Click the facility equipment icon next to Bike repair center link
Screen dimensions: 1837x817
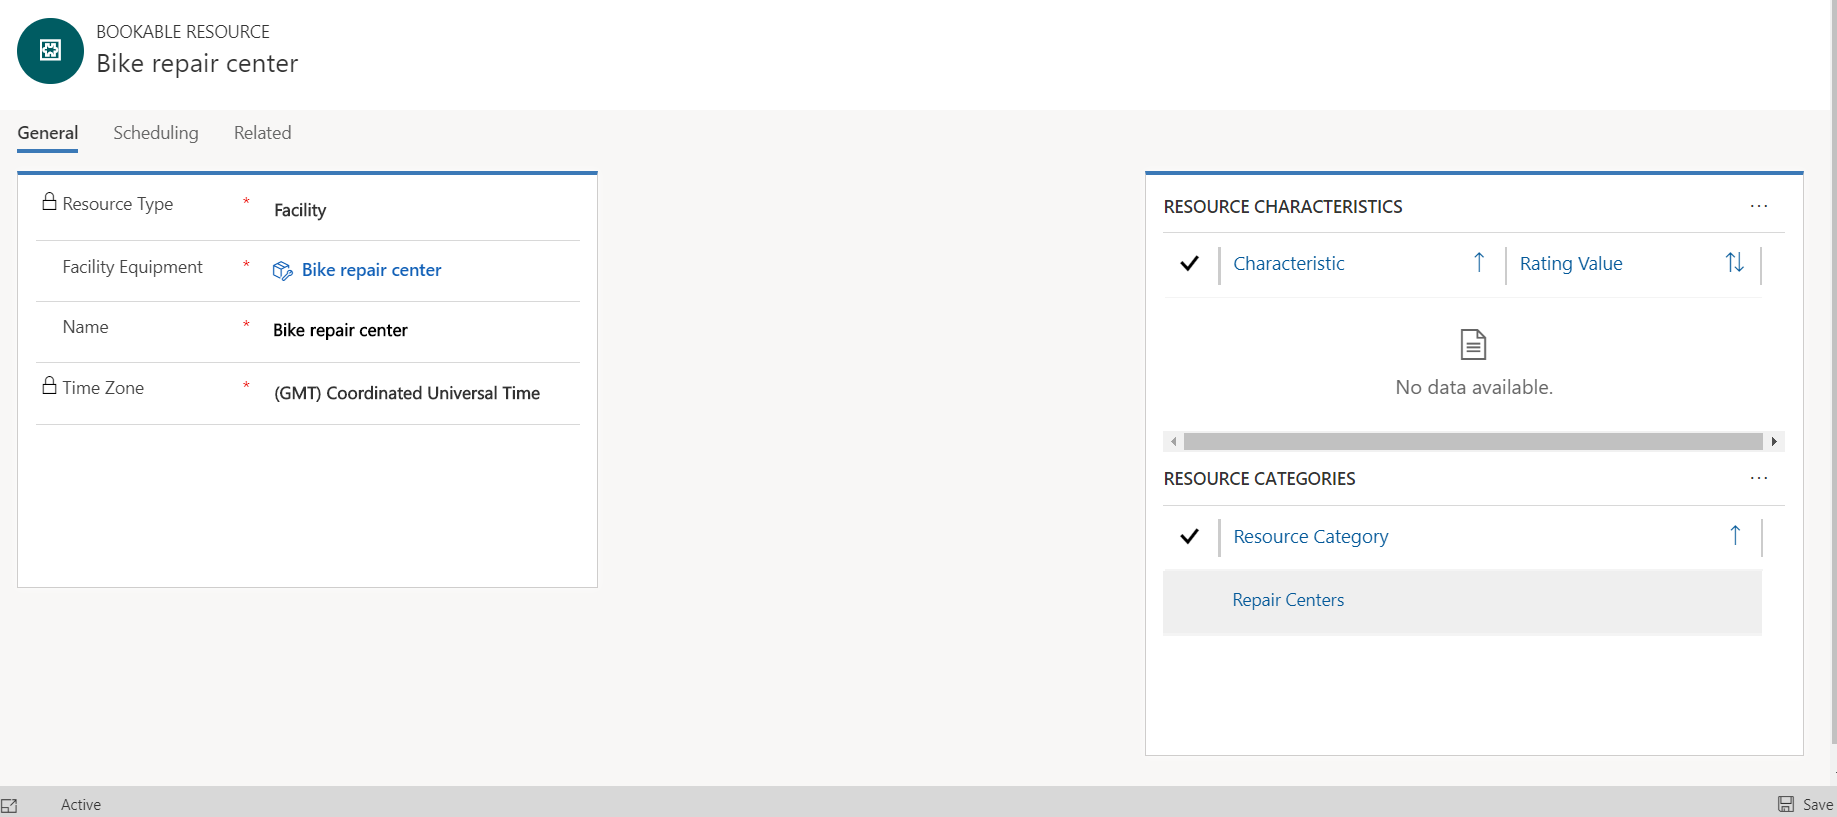pos(283,271)
